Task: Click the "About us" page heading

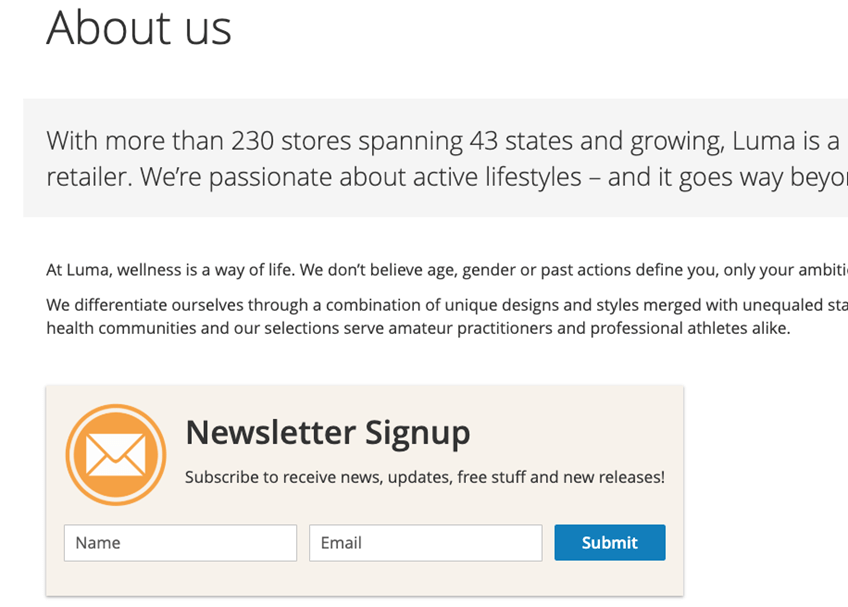Action: pos(139,27)
